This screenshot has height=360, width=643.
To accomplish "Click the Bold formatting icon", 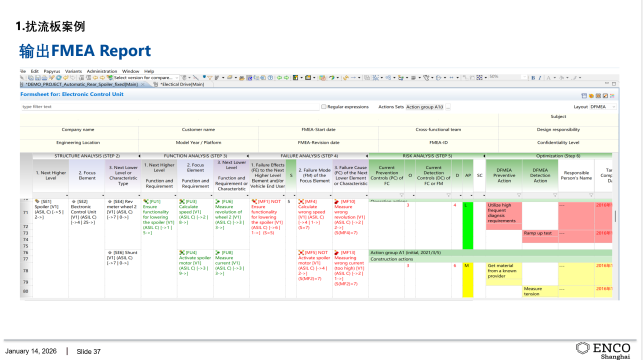I will 533,77.
